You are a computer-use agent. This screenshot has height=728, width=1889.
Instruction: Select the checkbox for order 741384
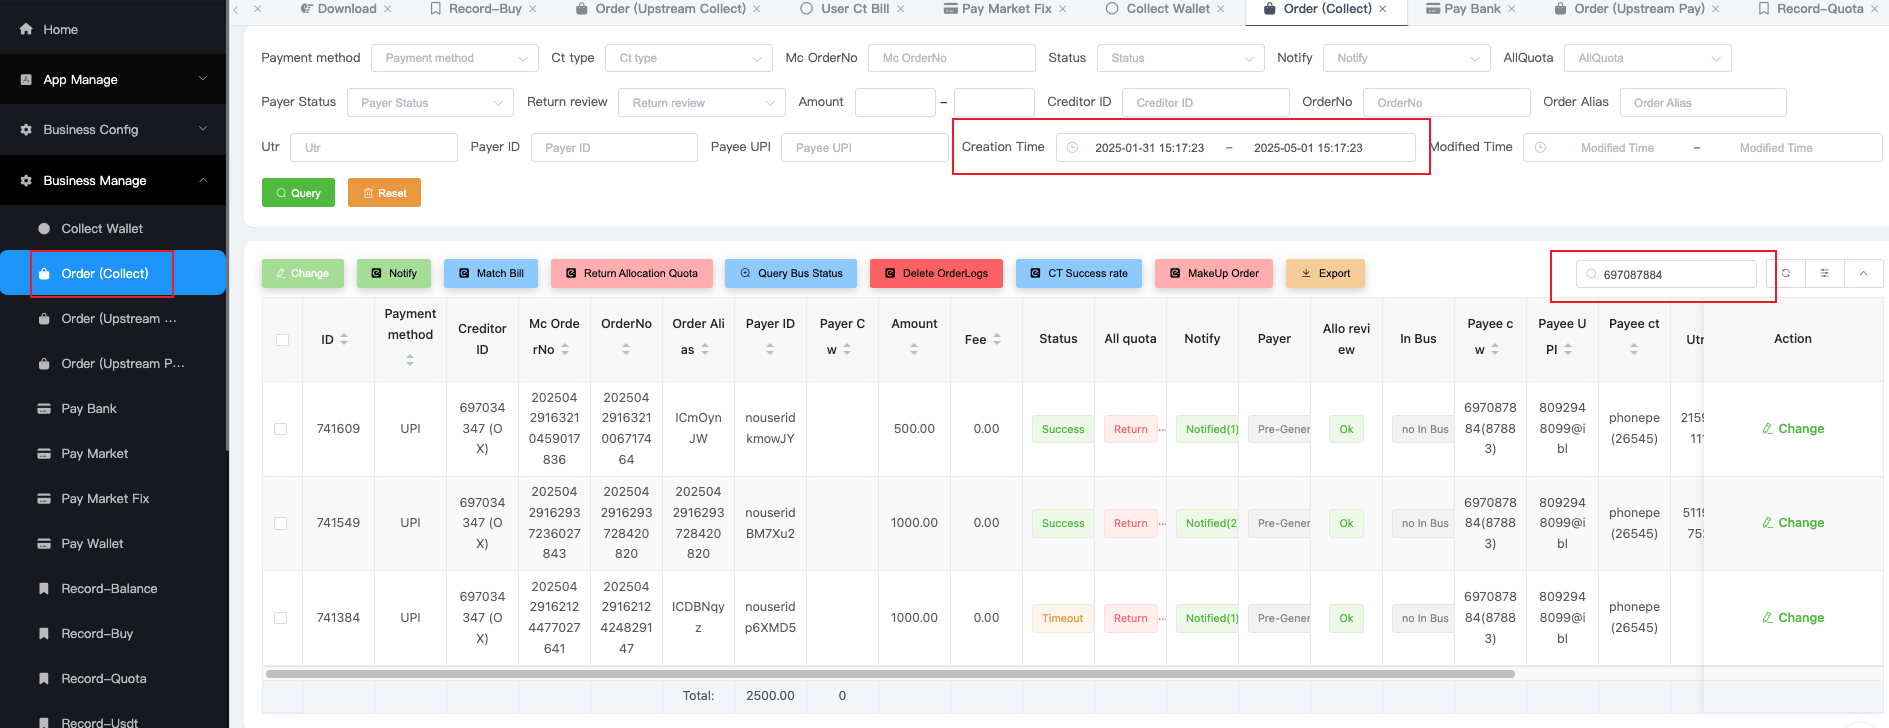(x=281, y=618)
